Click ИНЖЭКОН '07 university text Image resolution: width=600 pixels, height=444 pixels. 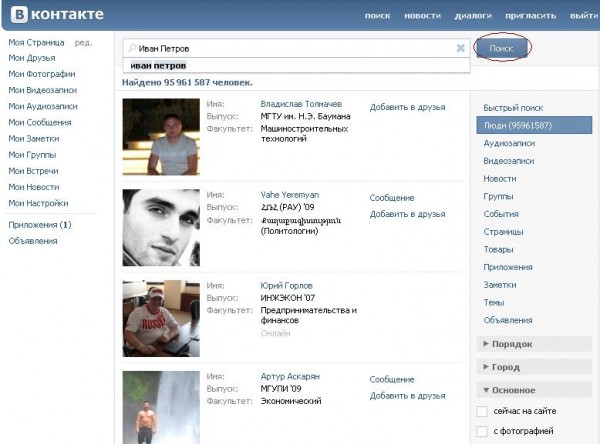288,298
